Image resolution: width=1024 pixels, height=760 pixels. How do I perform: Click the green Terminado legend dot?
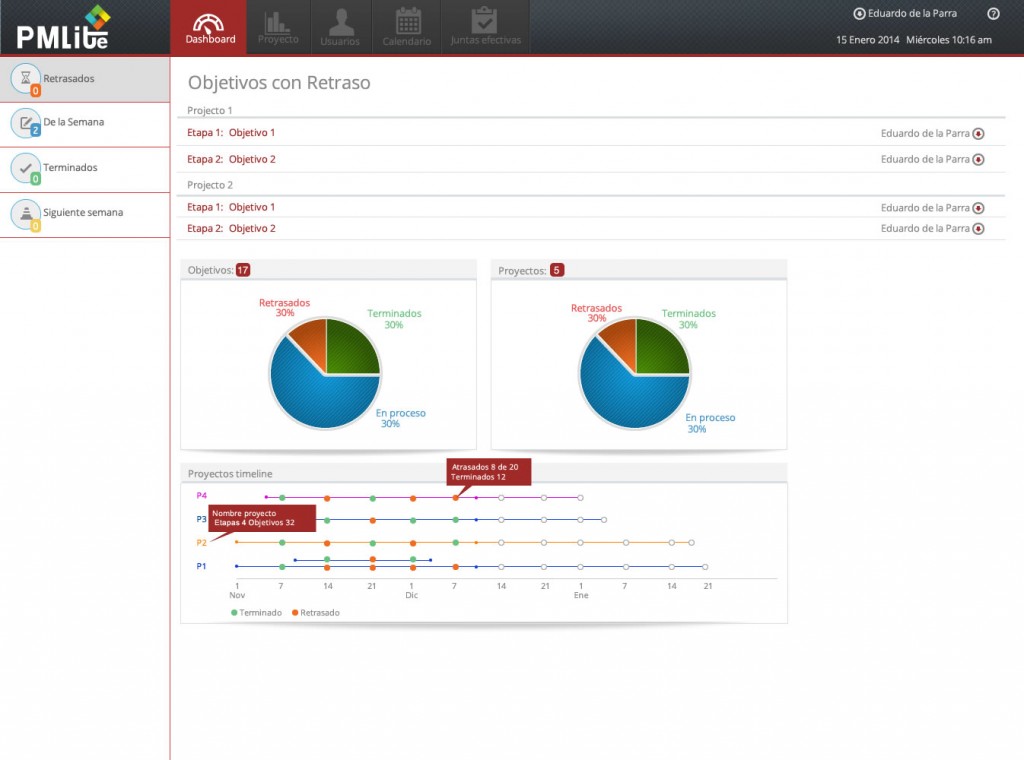click(x=234, y=612)
